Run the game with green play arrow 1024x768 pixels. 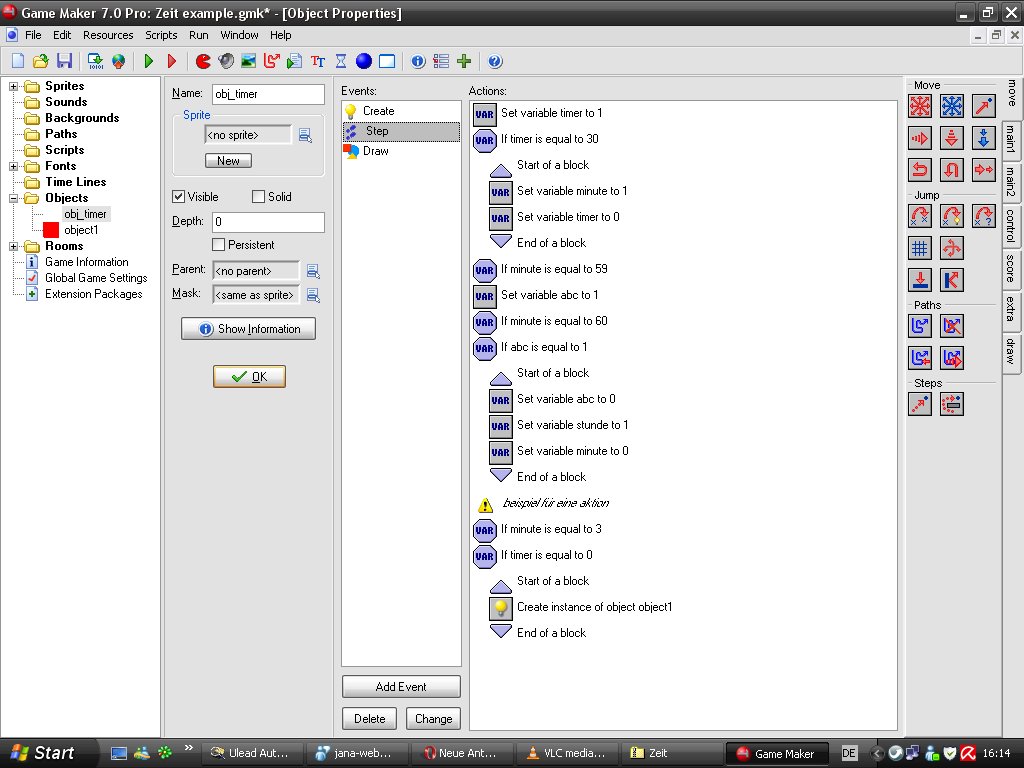point(149,61)
